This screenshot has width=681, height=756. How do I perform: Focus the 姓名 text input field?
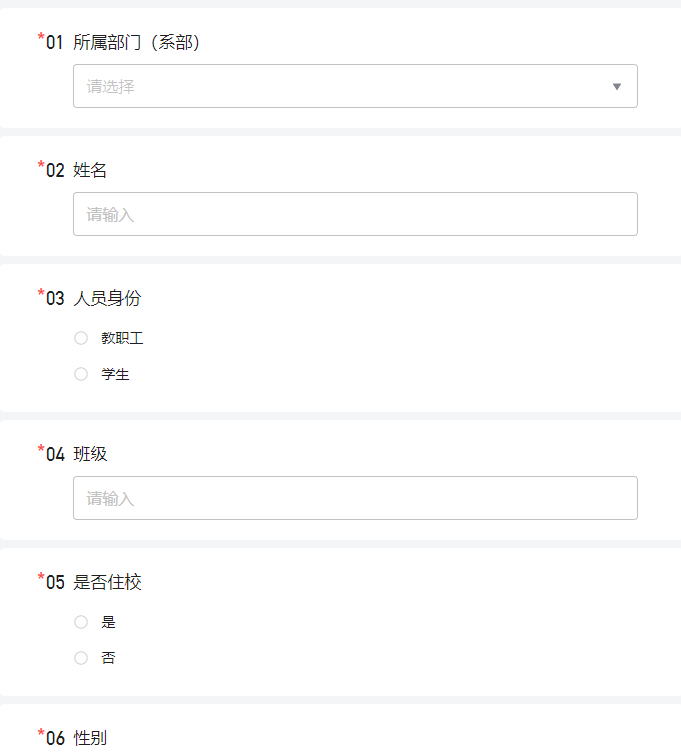[355, 214]
